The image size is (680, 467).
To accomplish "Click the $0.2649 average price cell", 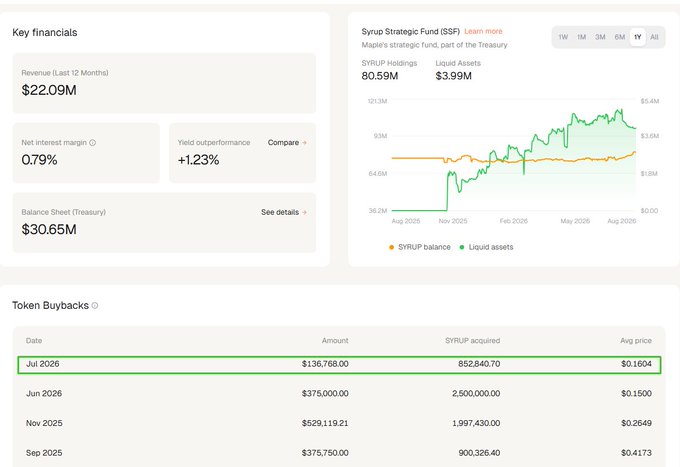I will tap(636, 423).
